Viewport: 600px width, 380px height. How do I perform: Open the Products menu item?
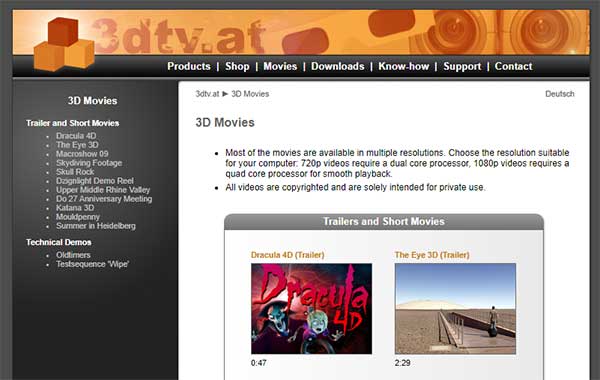pos(189,66)
